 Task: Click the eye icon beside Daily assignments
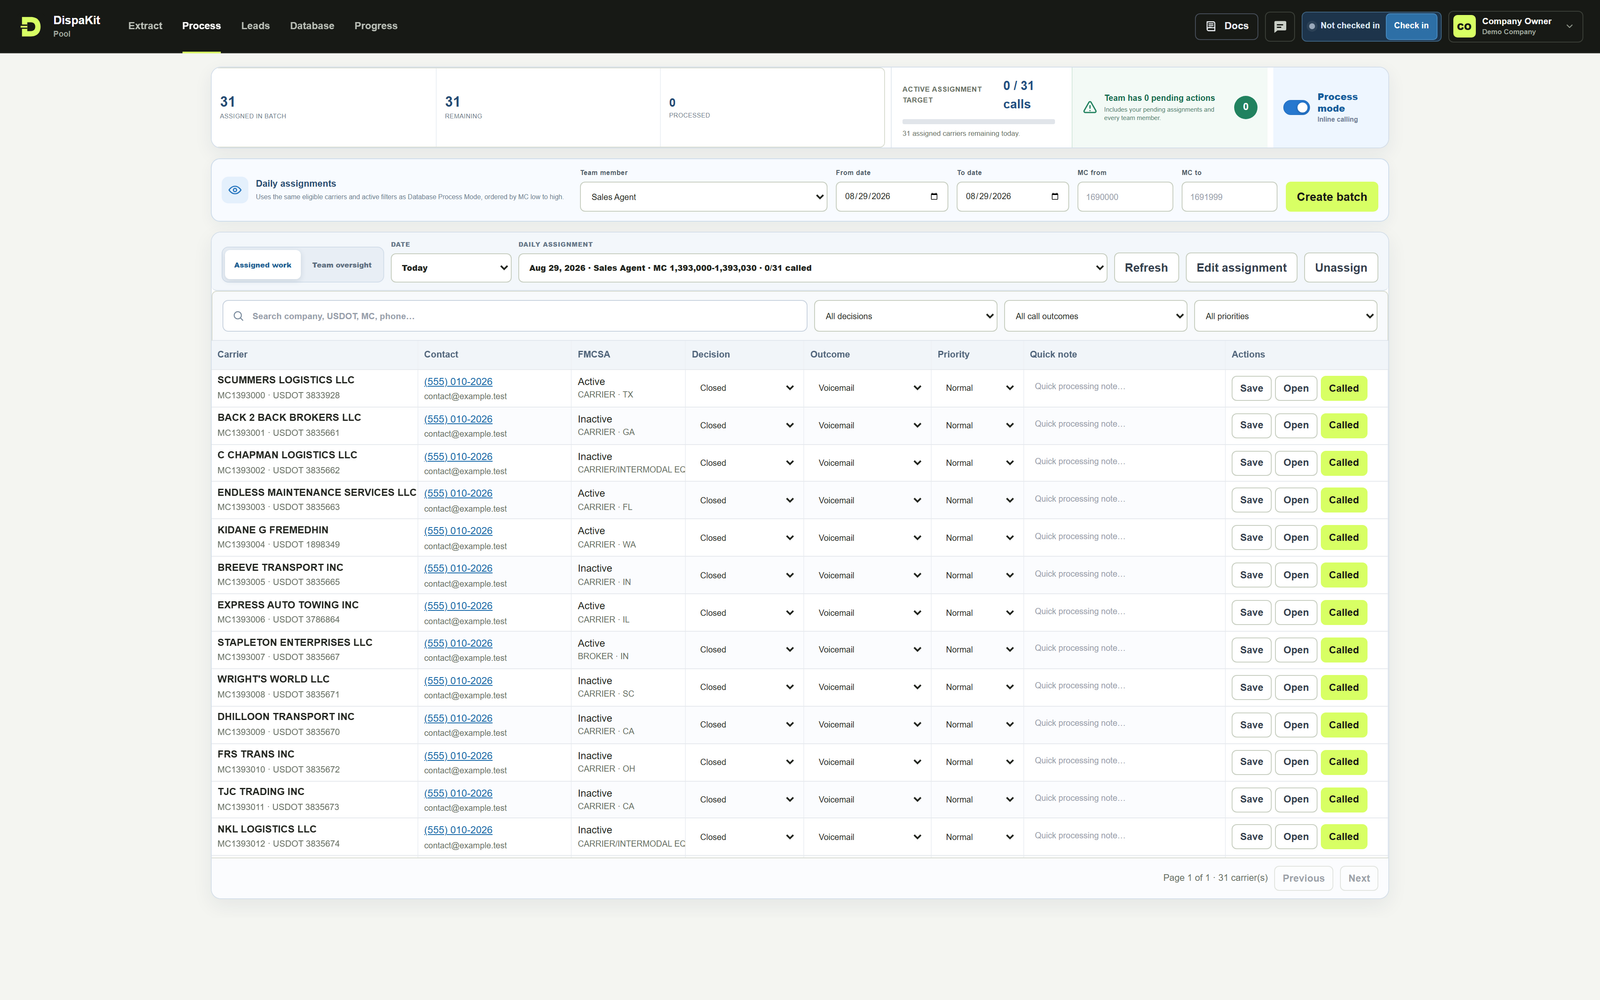point(235,190)
